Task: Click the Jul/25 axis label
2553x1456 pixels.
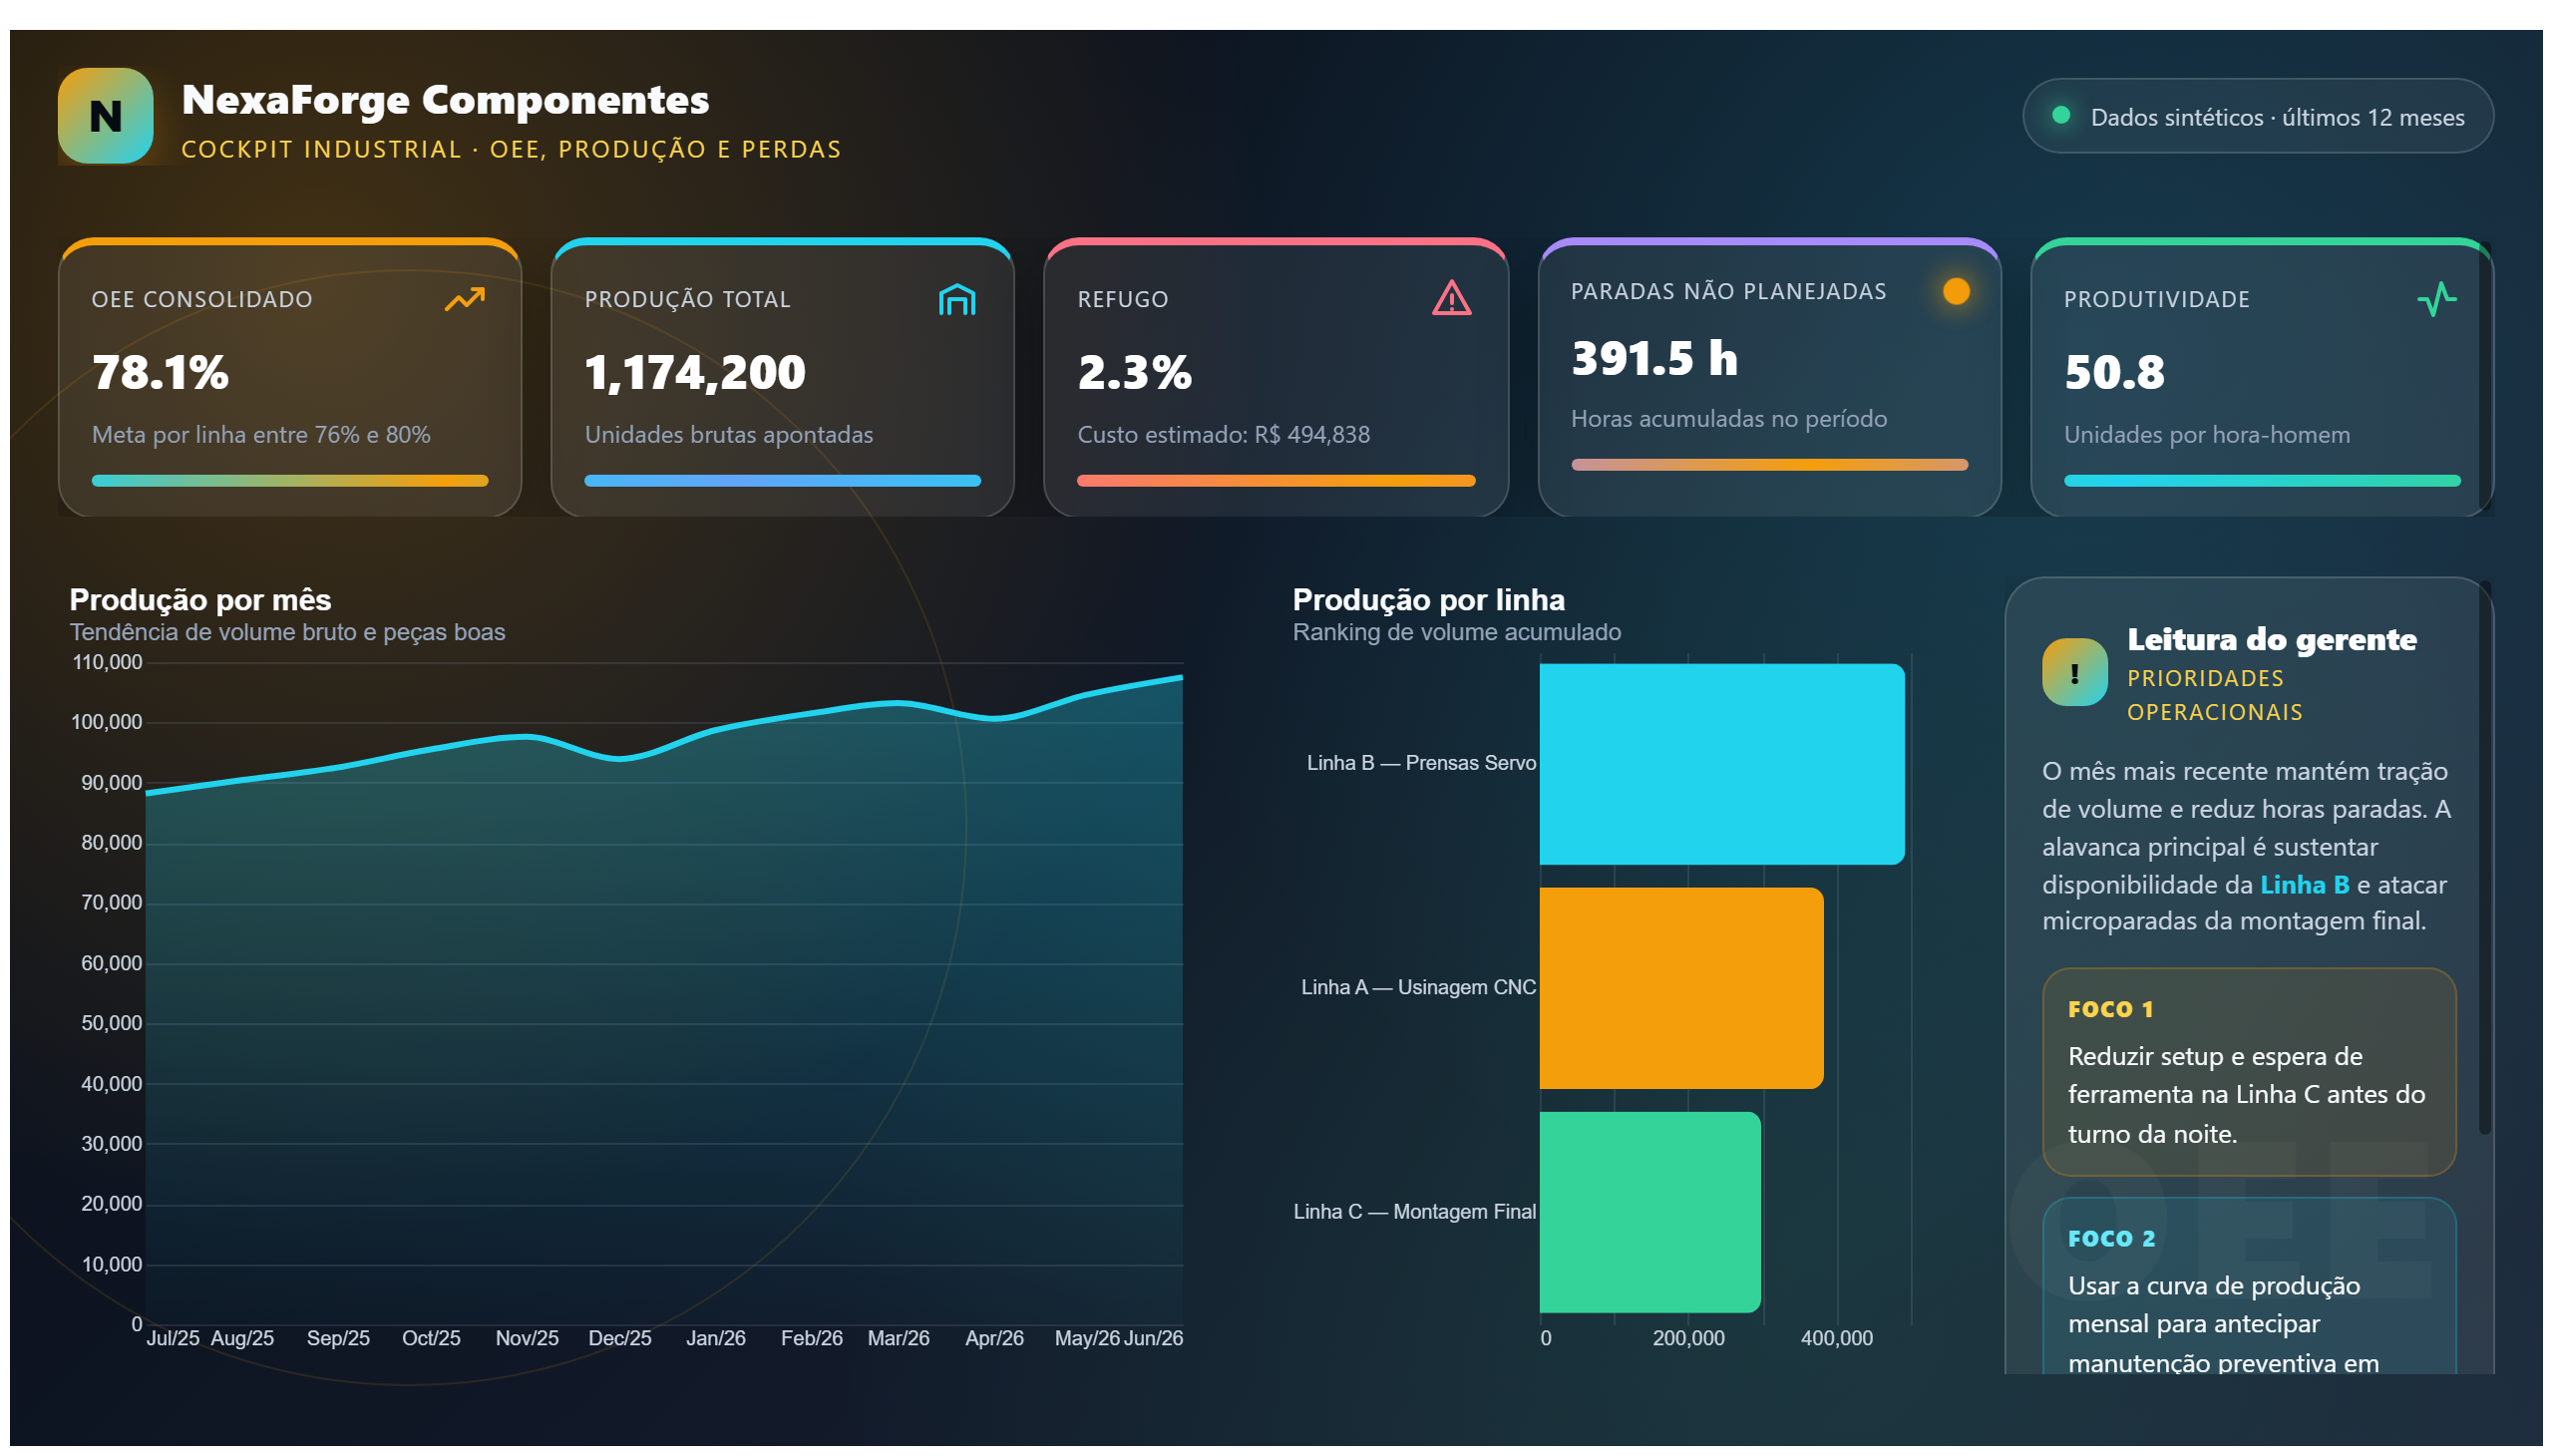Action: 173,1338
